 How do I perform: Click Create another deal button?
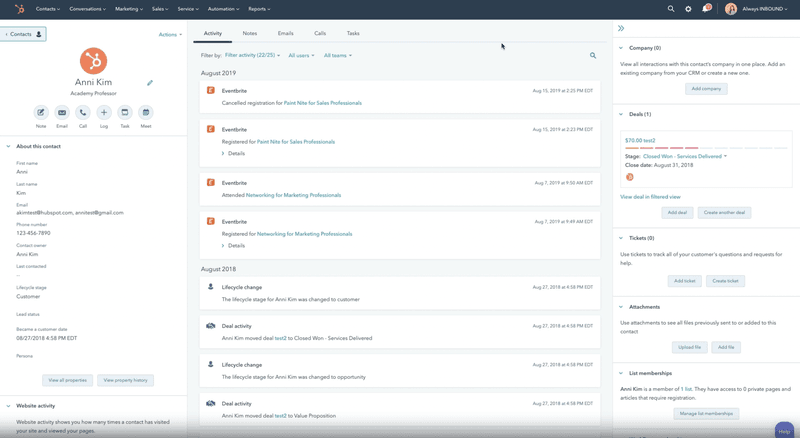(x=724, y=212)
